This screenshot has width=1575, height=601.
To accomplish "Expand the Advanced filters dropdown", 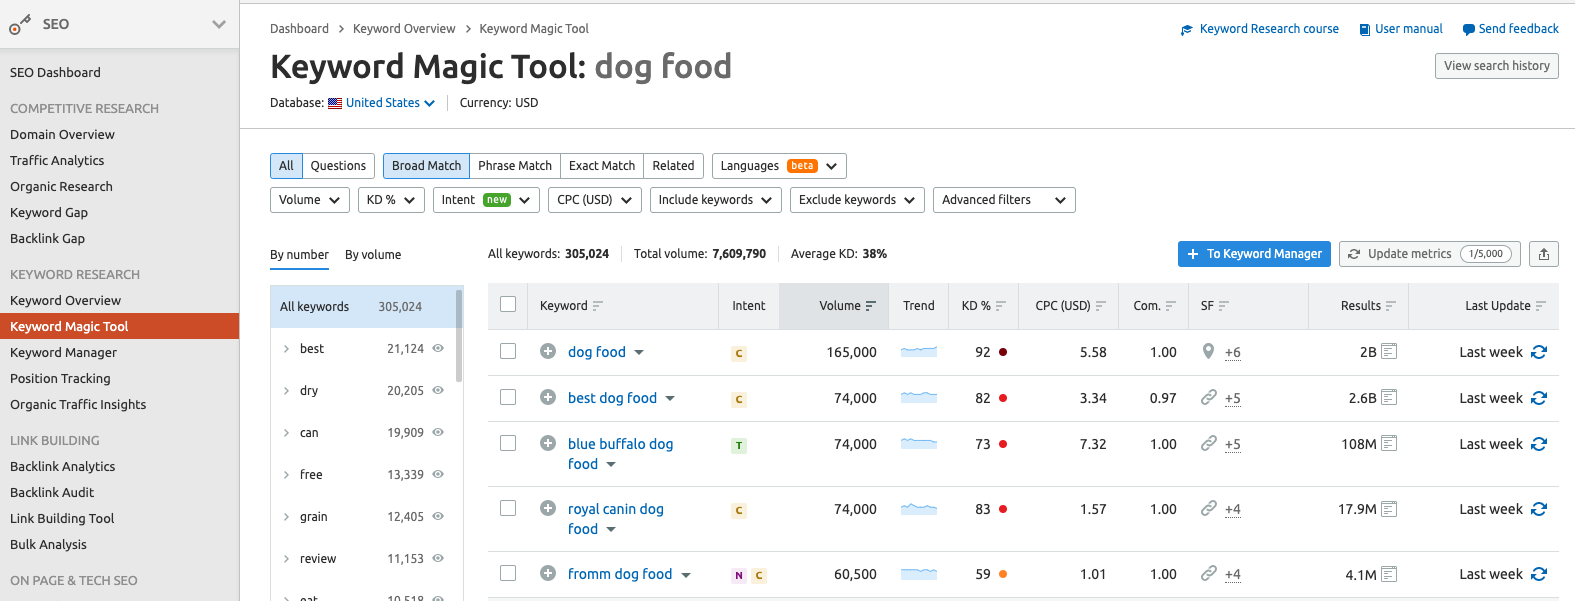I will tap(1003, 200).
